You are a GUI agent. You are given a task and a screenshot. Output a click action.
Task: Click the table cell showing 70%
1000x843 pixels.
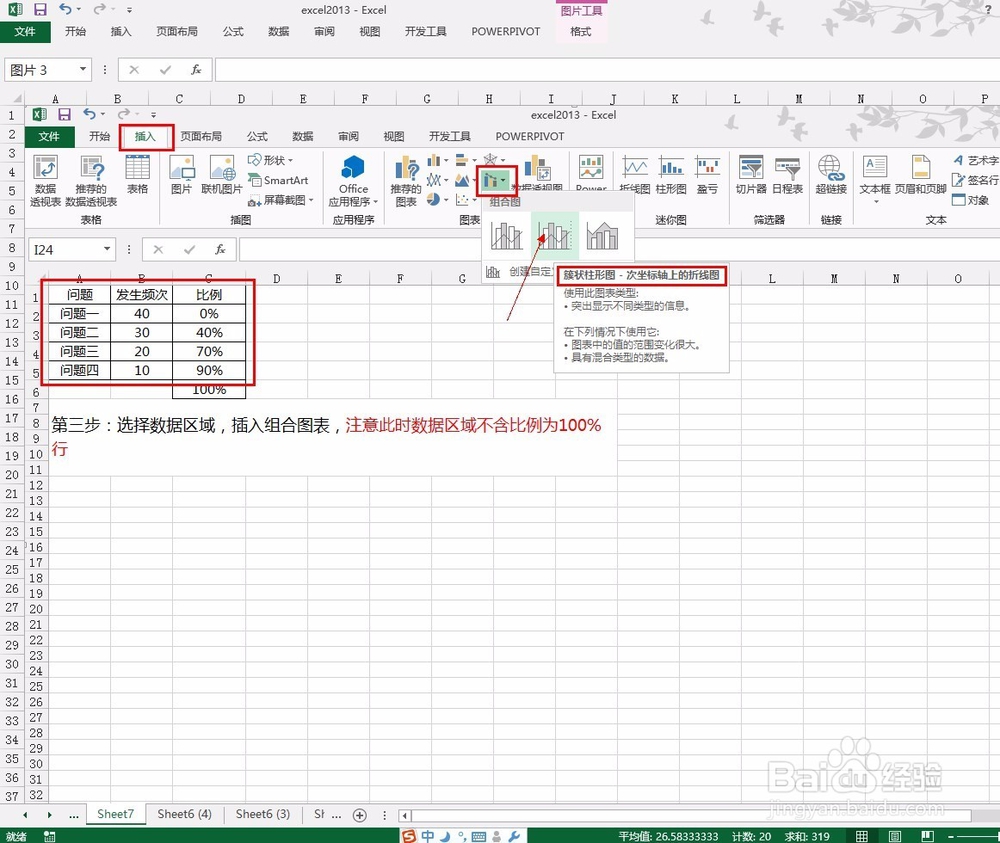pos(209,351)
